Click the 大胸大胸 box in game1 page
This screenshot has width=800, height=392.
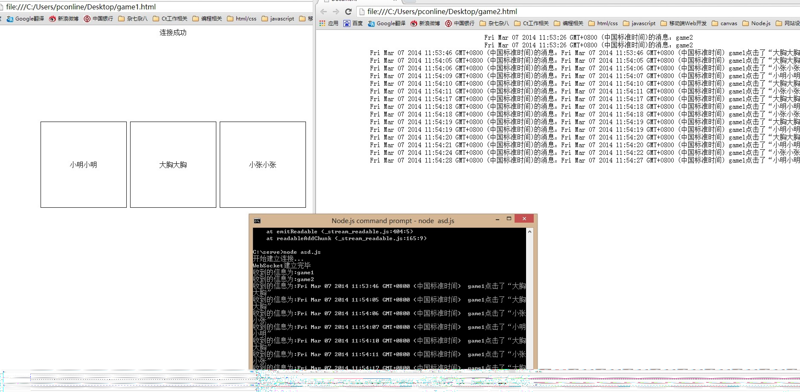pos(173,164)
